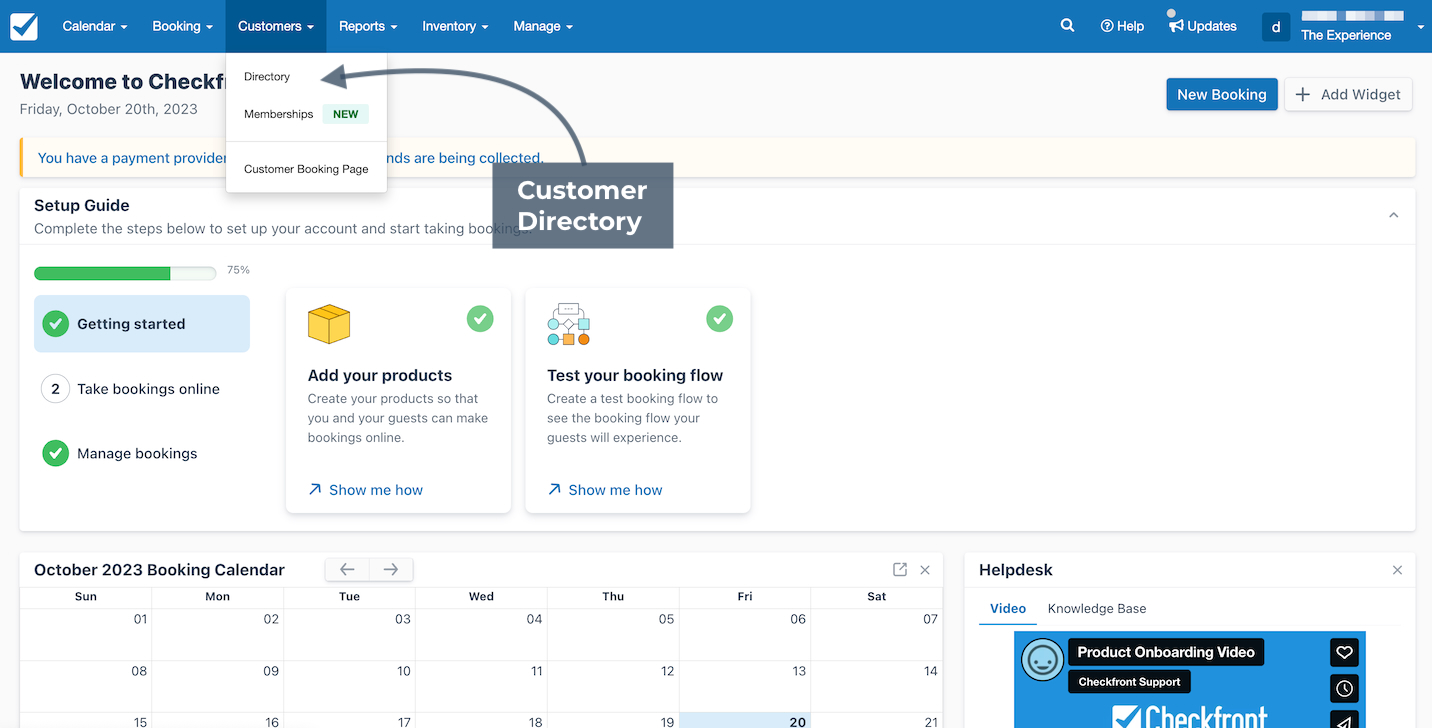Open the search magnifier icon
This screenshot has height=728, width=1432.
coord(1067,26)
